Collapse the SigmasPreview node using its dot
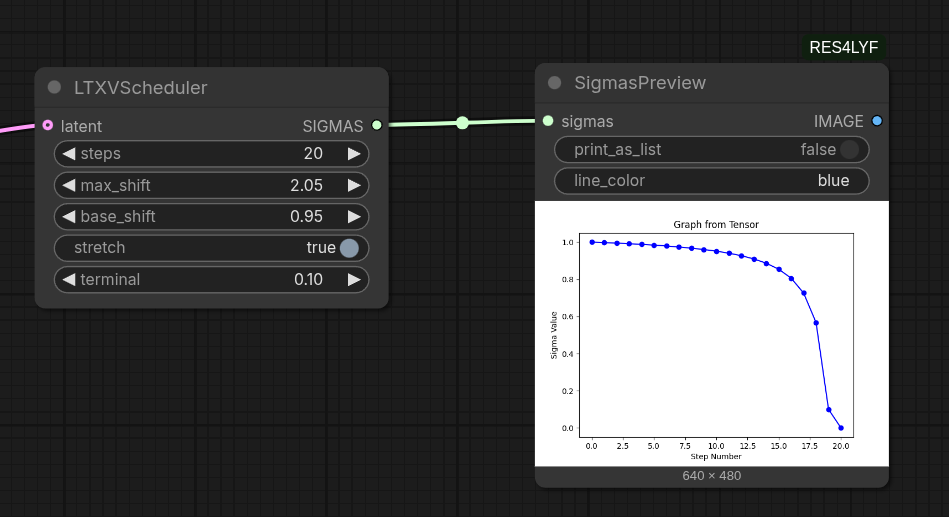 coord(554,82)
